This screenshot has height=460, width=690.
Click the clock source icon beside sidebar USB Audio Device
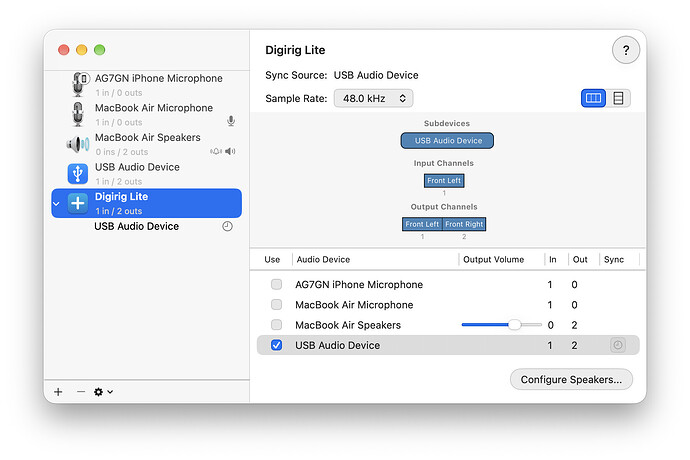coord(228,226)
